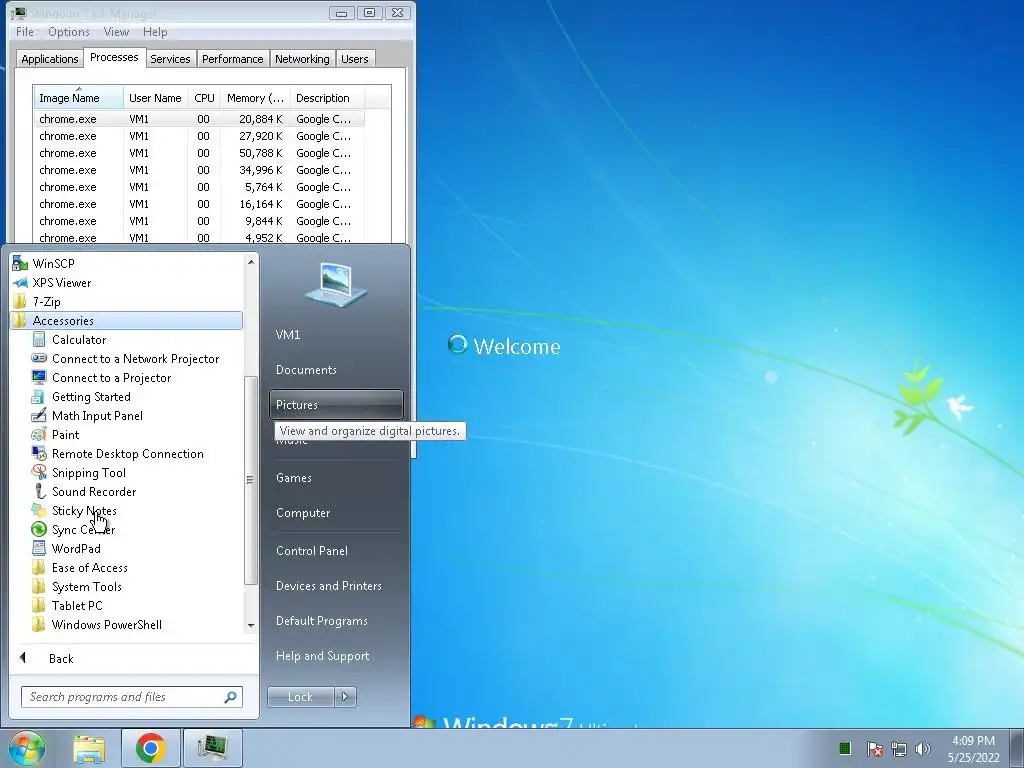Sort processes by Description column
Screen dimensions: 1024x768
click(x=327, y=98)
